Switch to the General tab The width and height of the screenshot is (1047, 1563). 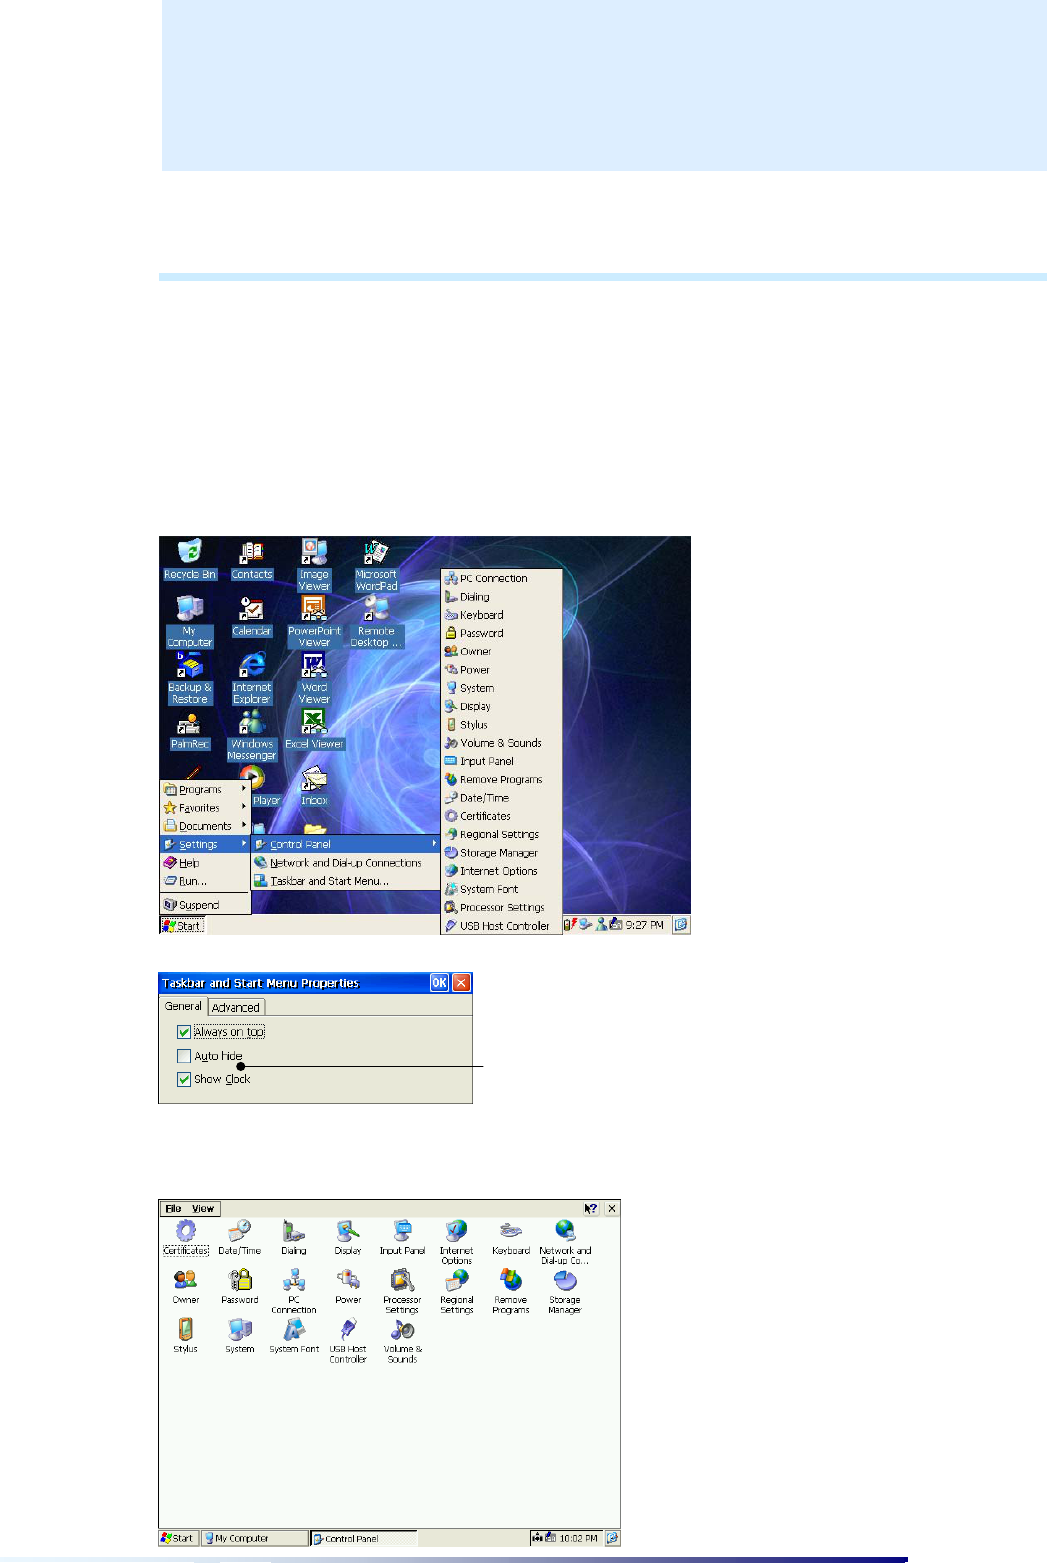click(x=183, y=1006)
